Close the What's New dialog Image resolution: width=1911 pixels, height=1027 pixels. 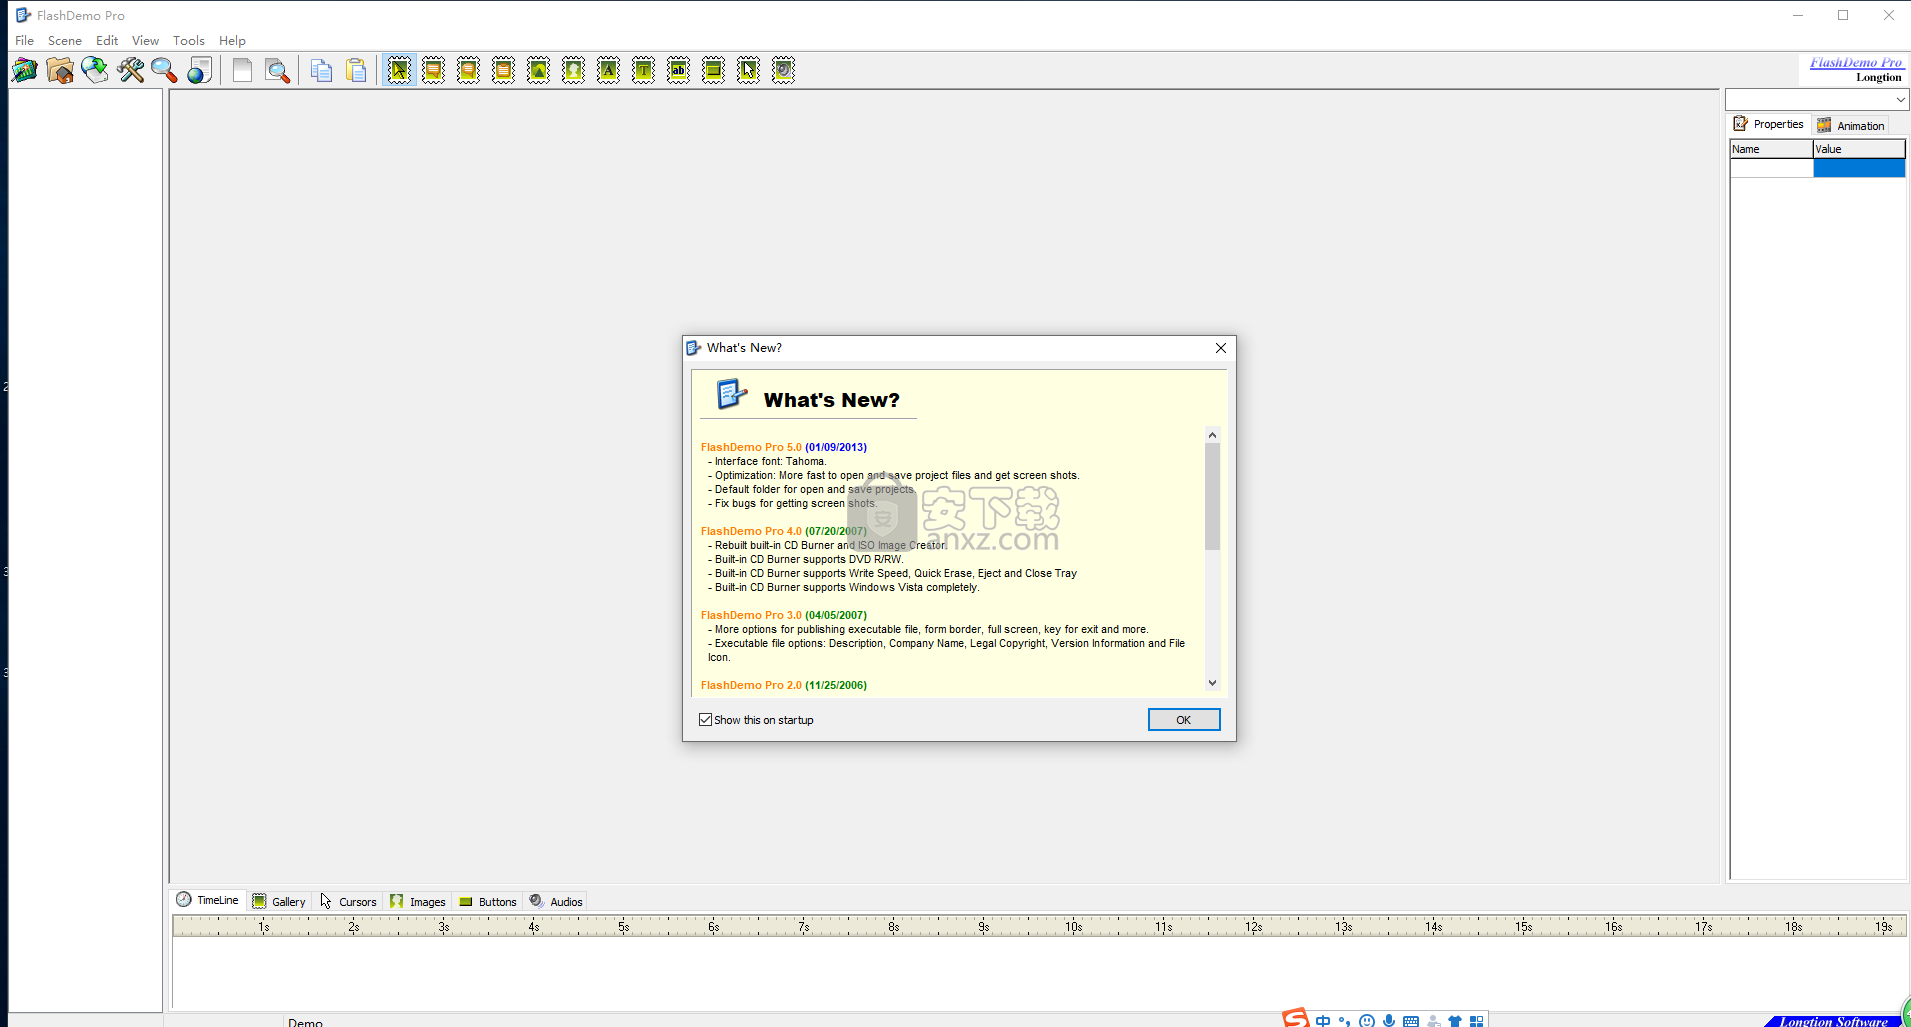pos(1220,348)
